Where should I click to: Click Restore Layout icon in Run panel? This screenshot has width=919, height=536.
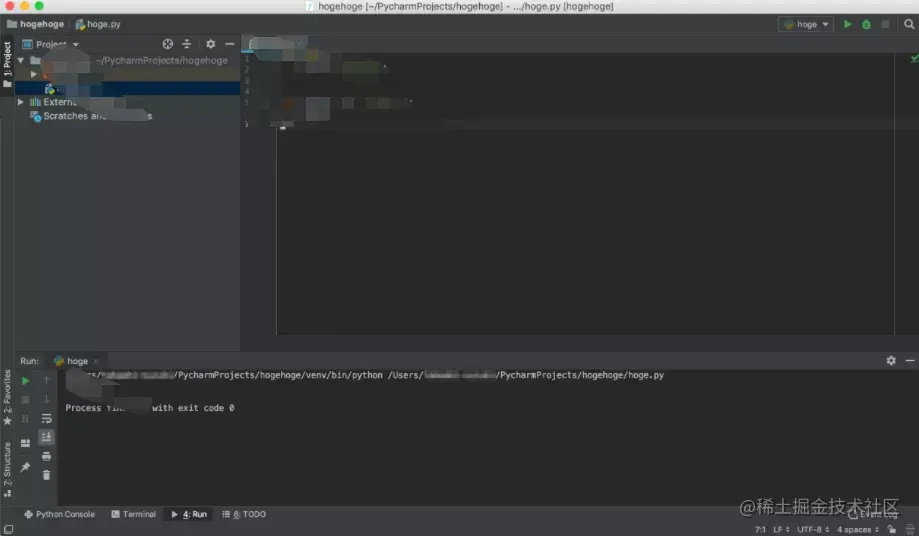tap(25, 443)
